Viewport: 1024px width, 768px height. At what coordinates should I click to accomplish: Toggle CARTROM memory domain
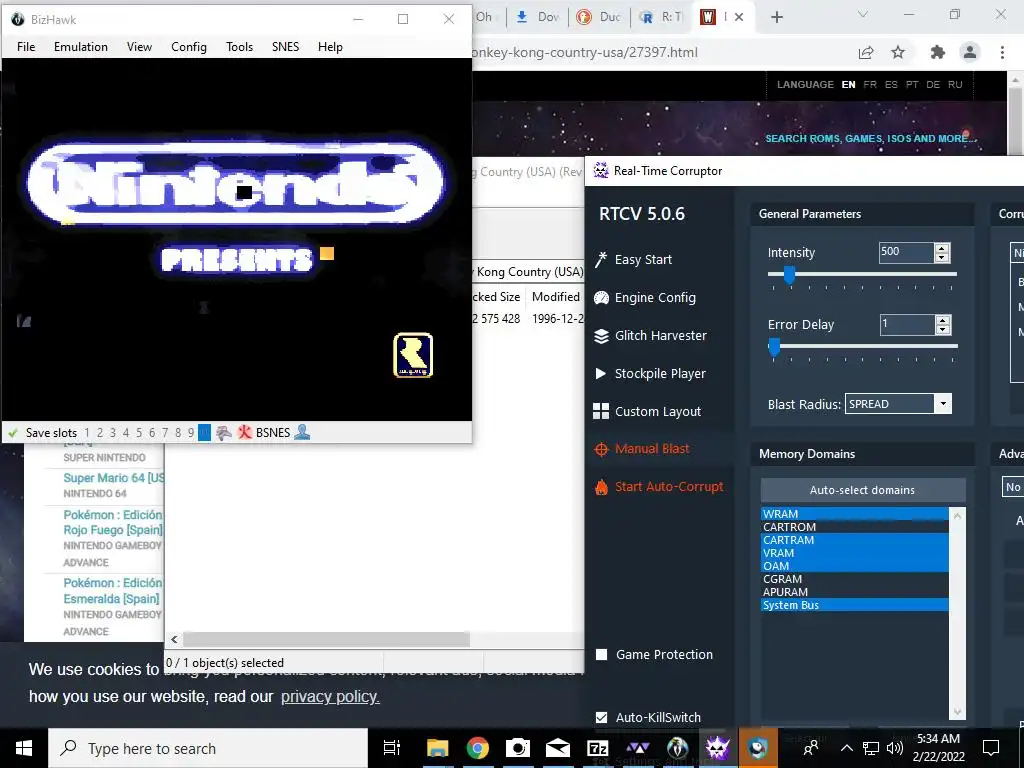[855, 527]
